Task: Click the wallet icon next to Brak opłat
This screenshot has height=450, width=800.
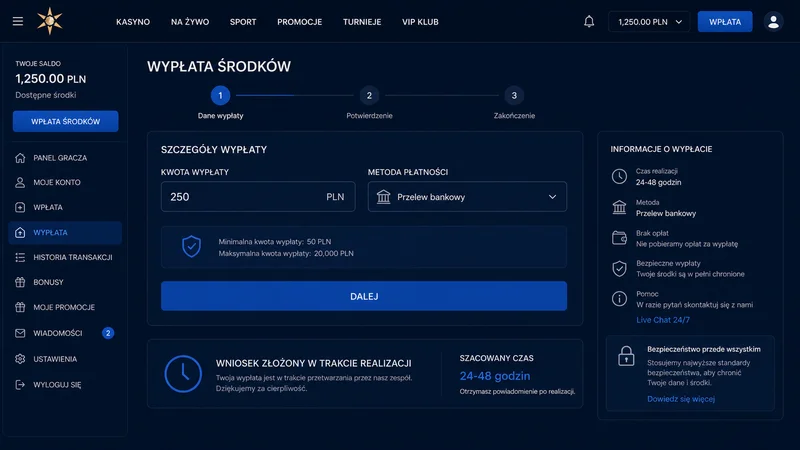Action: (619, 238)
